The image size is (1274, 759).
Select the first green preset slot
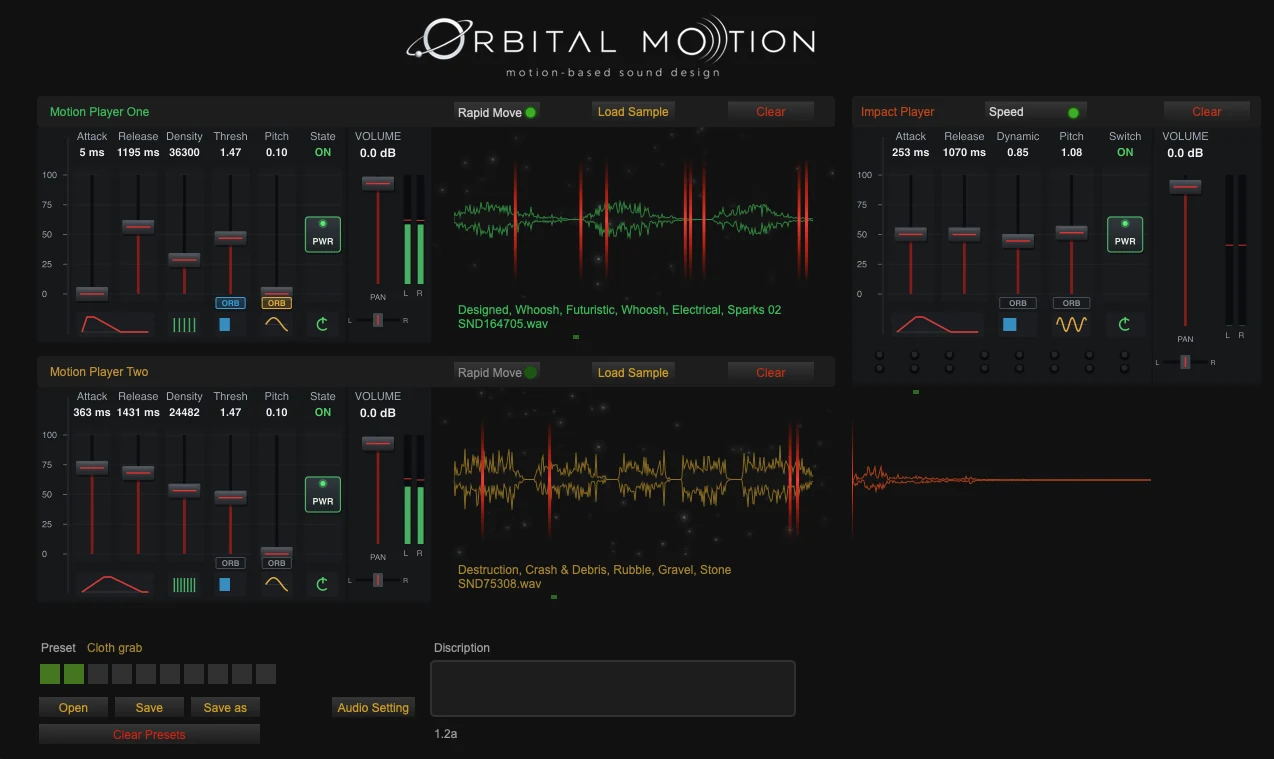click(x=50, y=674)
